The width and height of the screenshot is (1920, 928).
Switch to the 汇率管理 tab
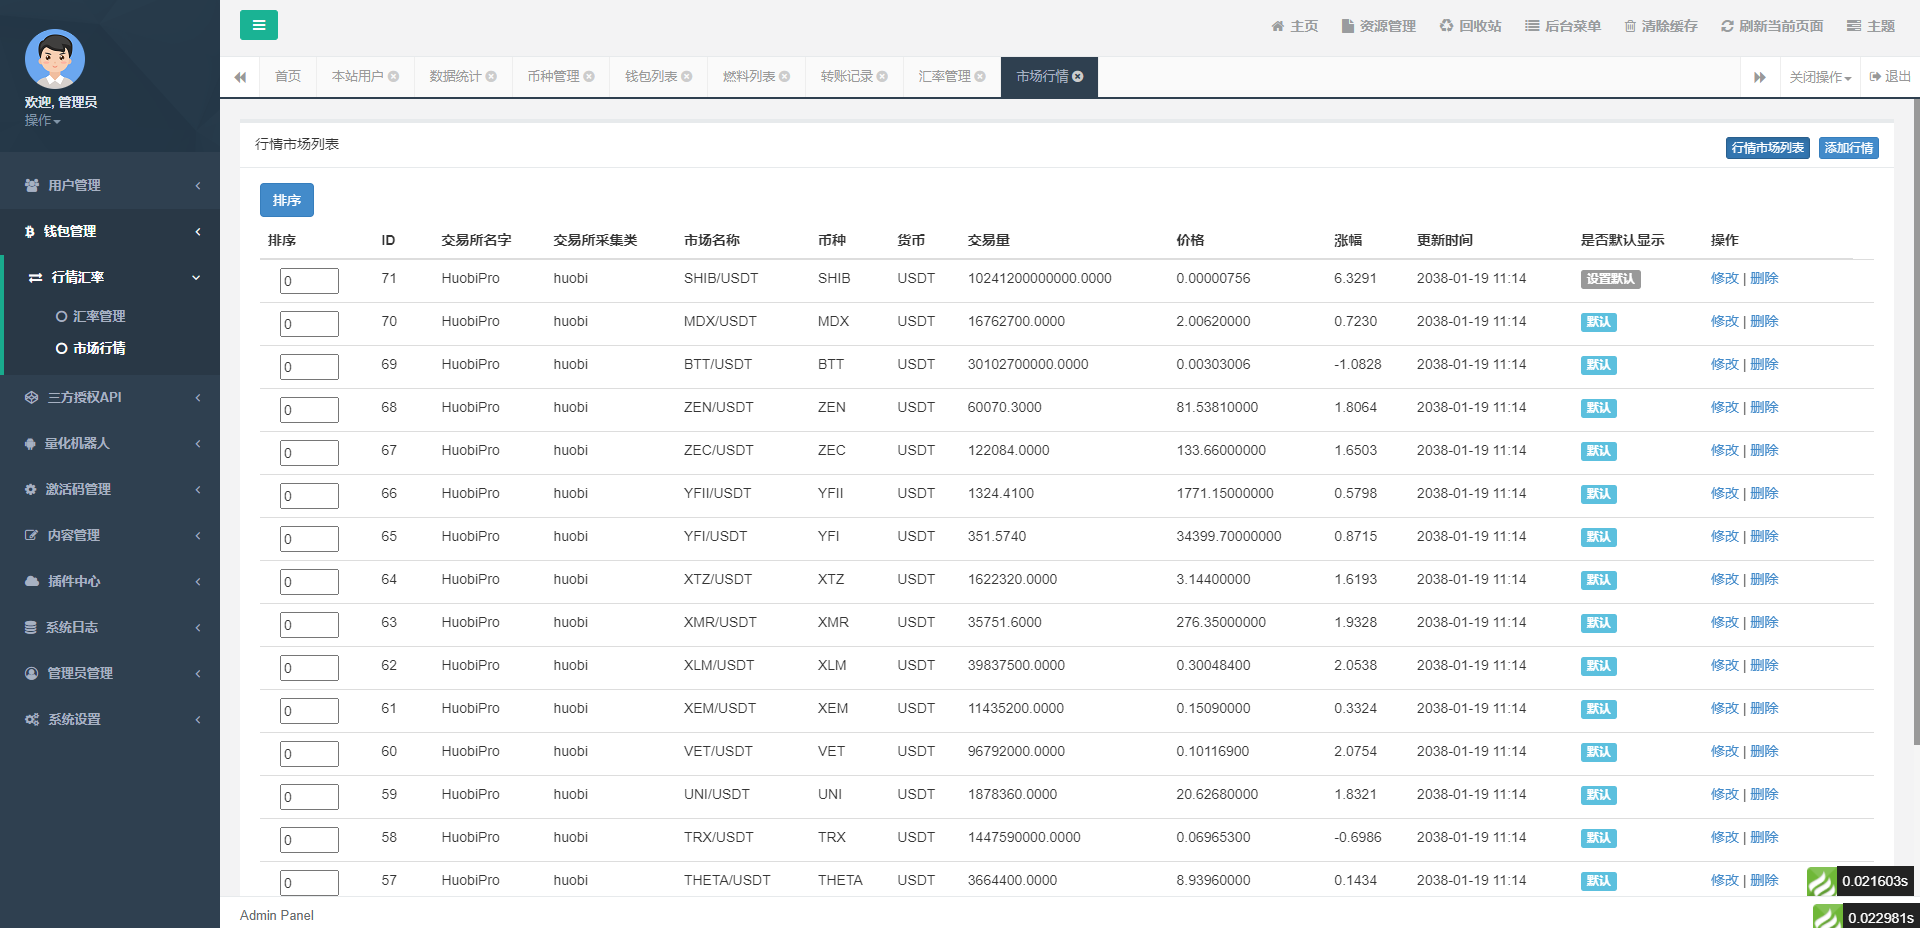coord(944,74)
